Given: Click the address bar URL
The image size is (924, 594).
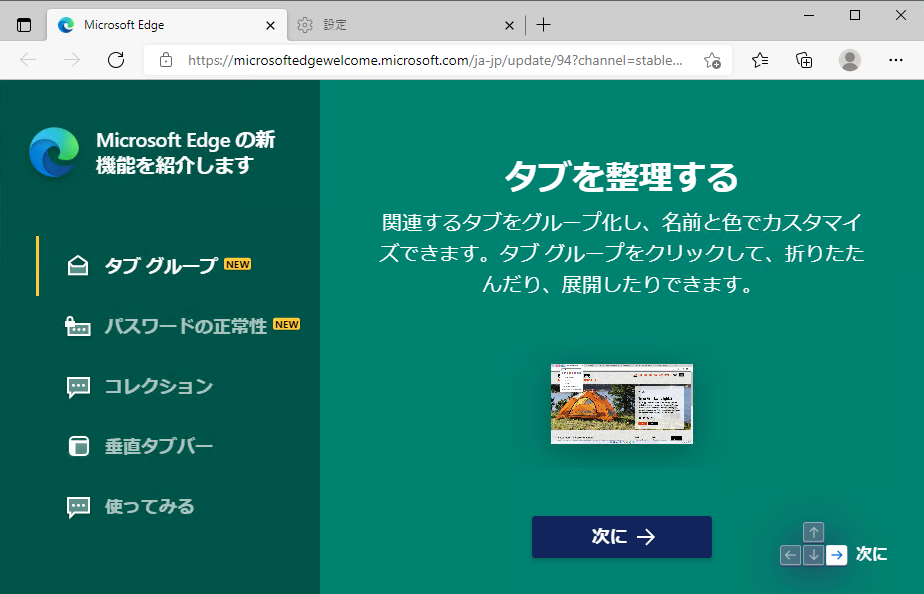Looking at the screenshot, I should click(435, 60).
